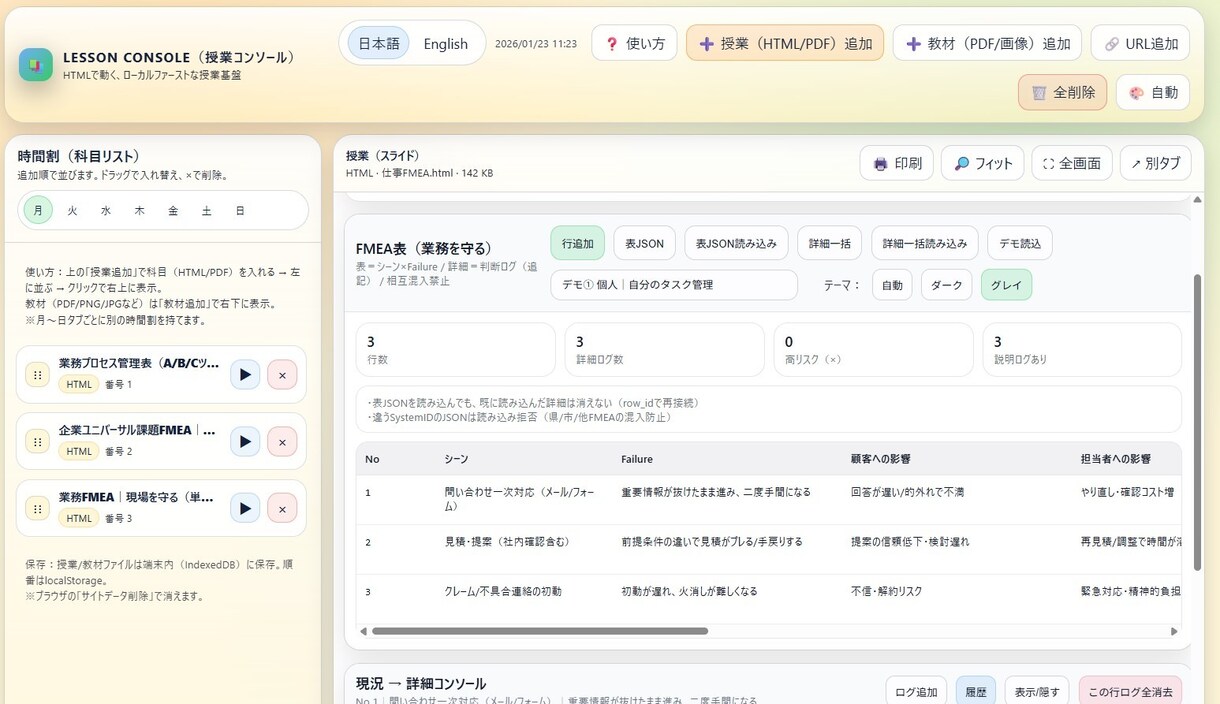Click the 行数 stat card
This screenshot has height=704, width=1220.
tap(456, 350)
